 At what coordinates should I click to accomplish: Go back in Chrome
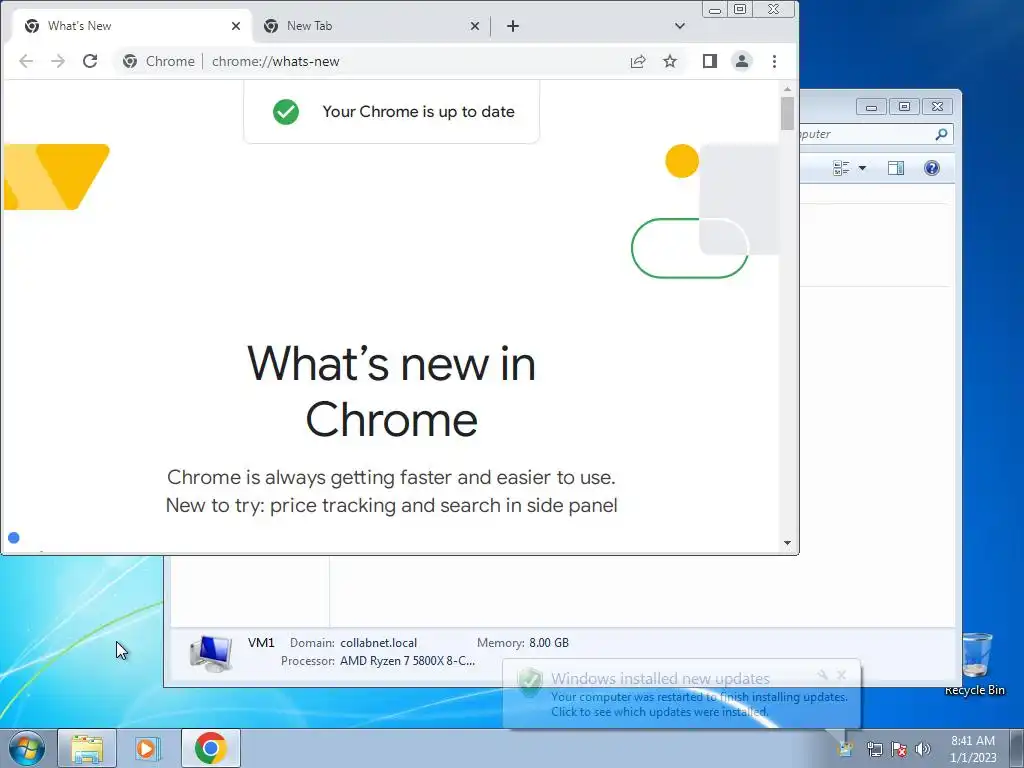coord(26,61)
